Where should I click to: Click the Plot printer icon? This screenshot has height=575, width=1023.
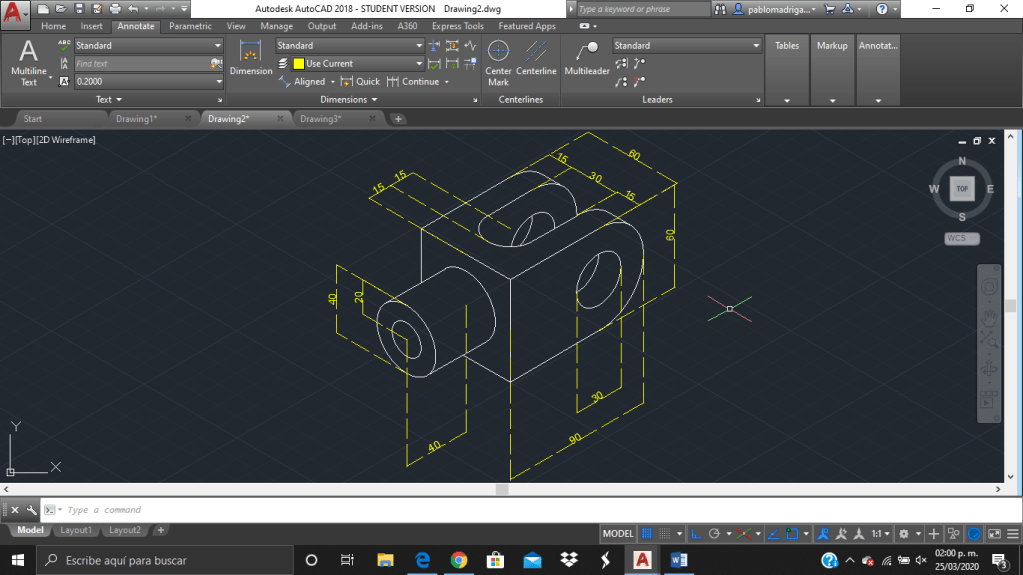(x=116, y=9)
